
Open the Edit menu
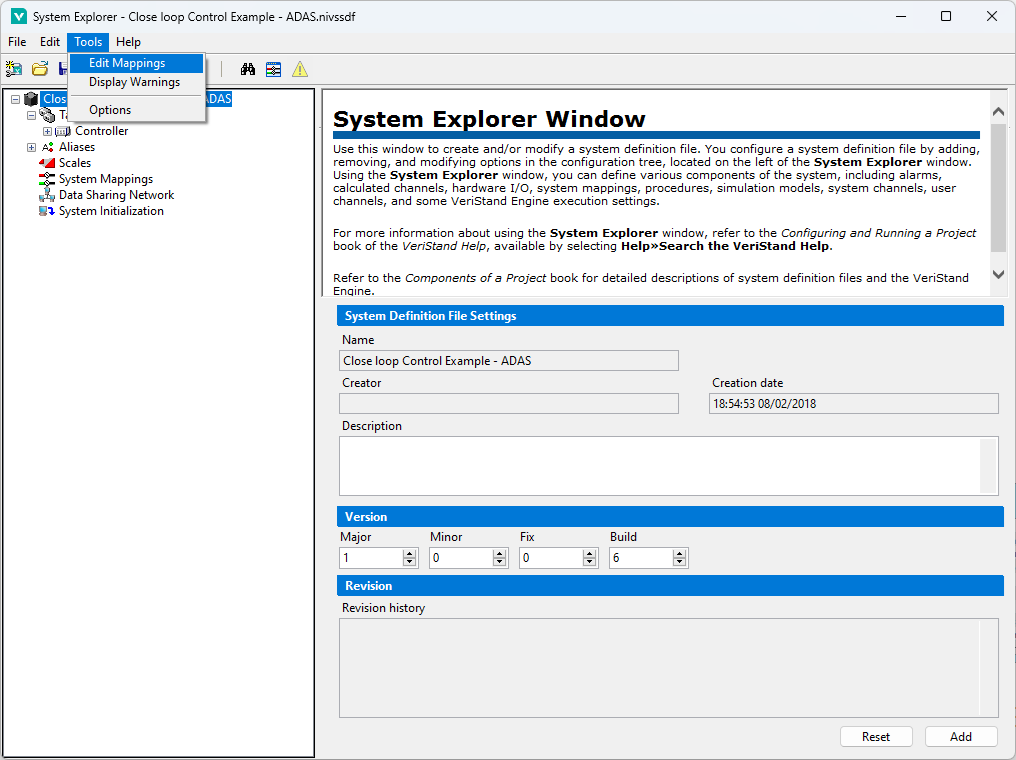[x=50, y=41]
